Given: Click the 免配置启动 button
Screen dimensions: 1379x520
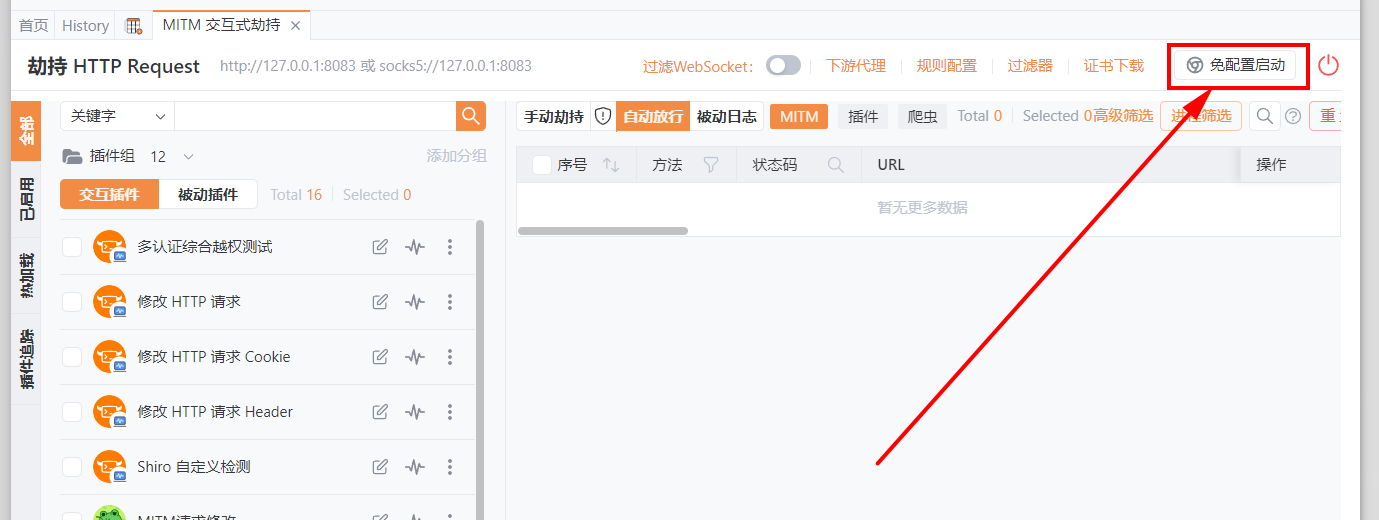Looking at the screenshot, I should point(1235,65).
